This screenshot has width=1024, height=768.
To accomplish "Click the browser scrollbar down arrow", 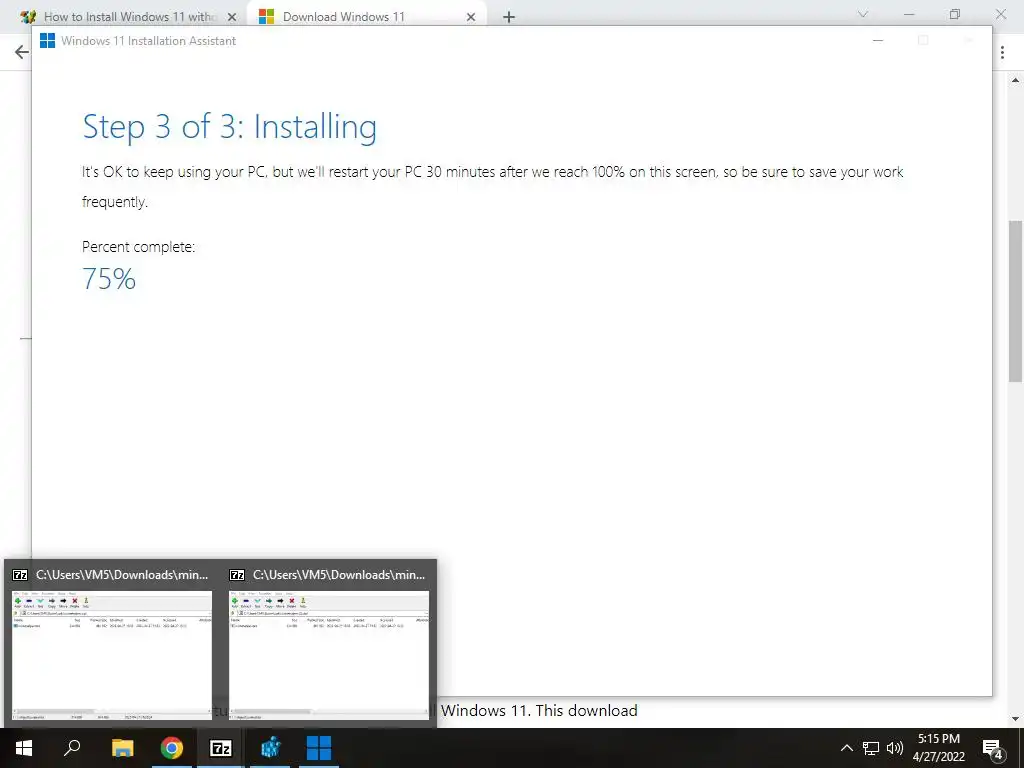I will (x=1015, y=719).
